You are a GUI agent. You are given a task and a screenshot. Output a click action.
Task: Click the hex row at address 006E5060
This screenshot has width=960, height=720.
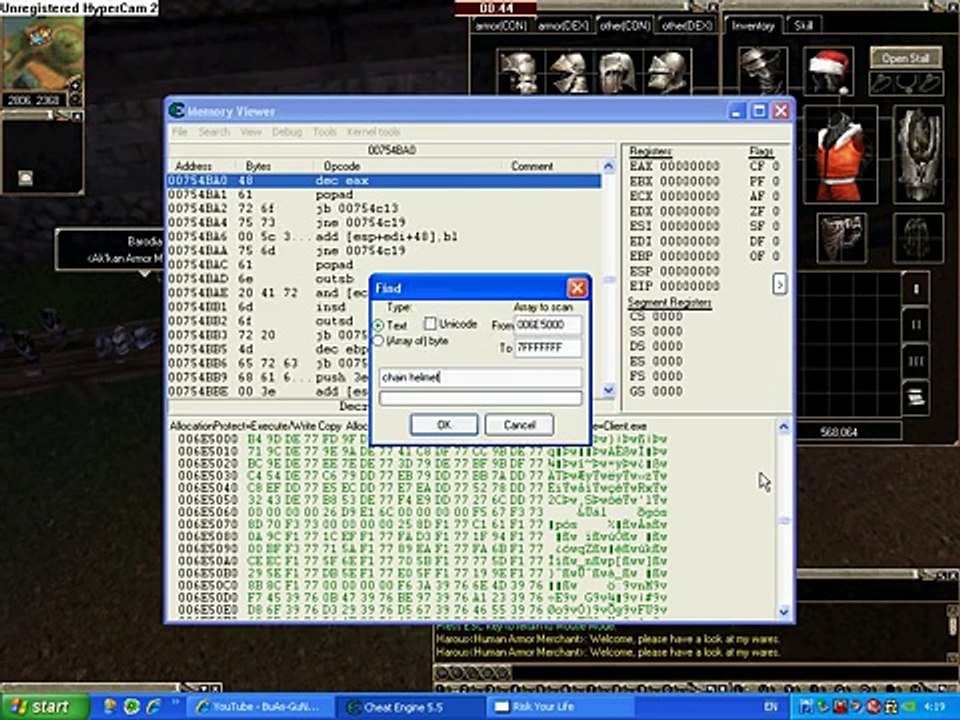[x=422, y=512]
